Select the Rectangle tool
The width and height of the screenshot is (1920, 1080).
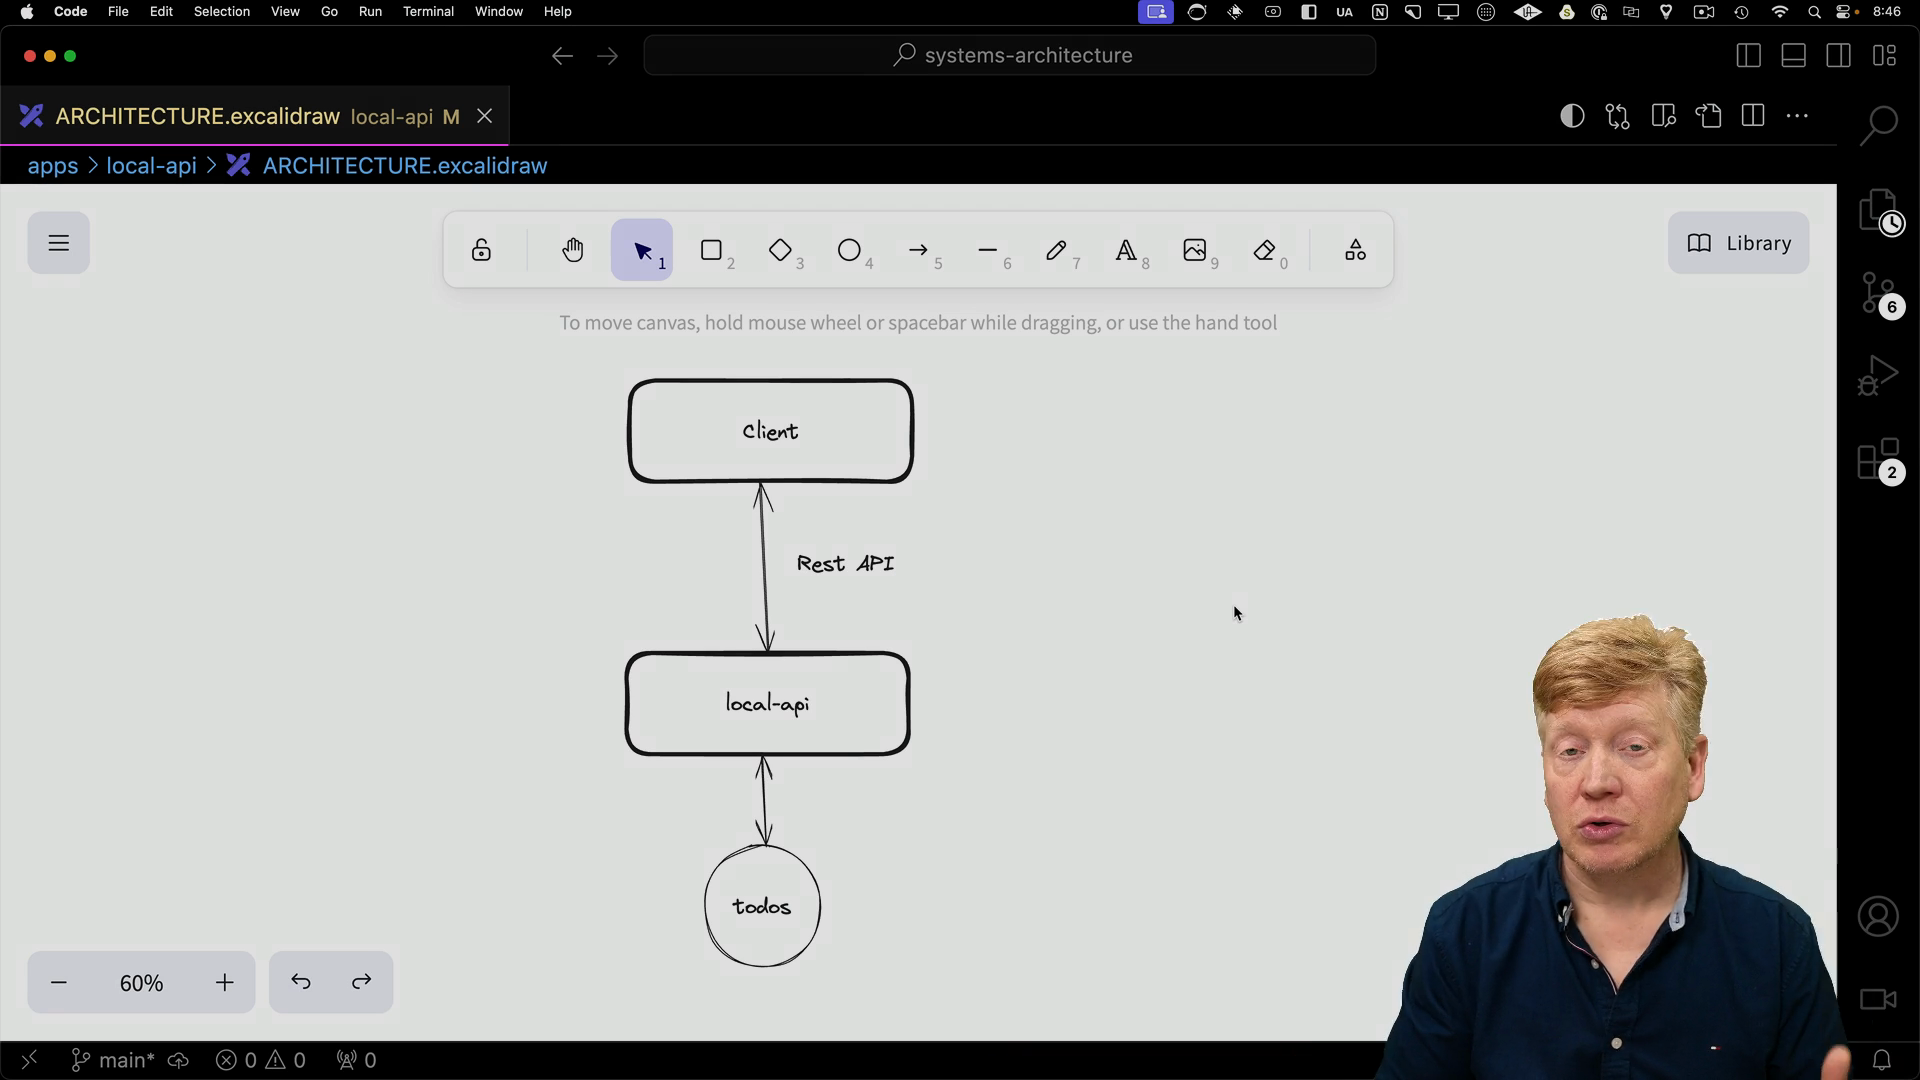pos(712,250)
